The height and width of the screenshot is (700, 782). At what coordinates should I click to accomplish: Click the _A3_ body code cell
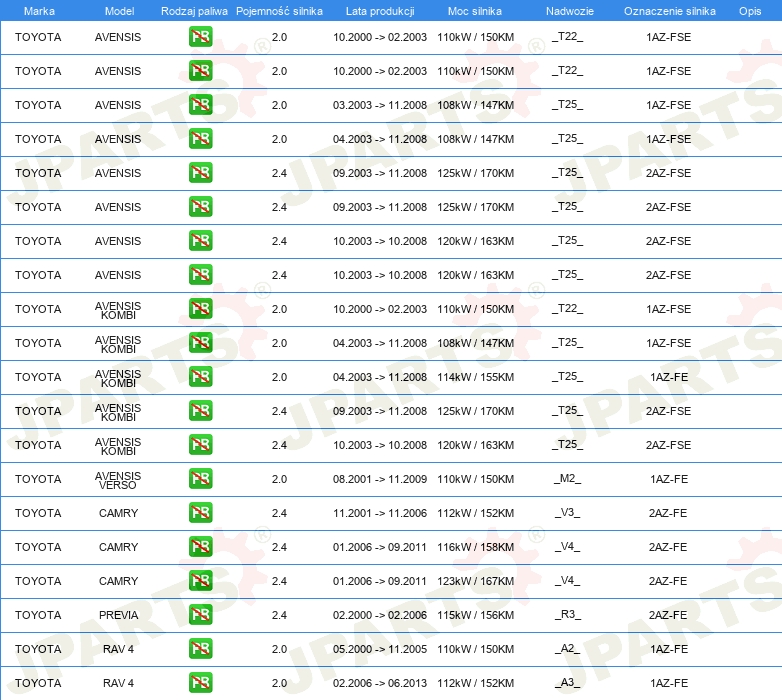[x=568, y=683]
